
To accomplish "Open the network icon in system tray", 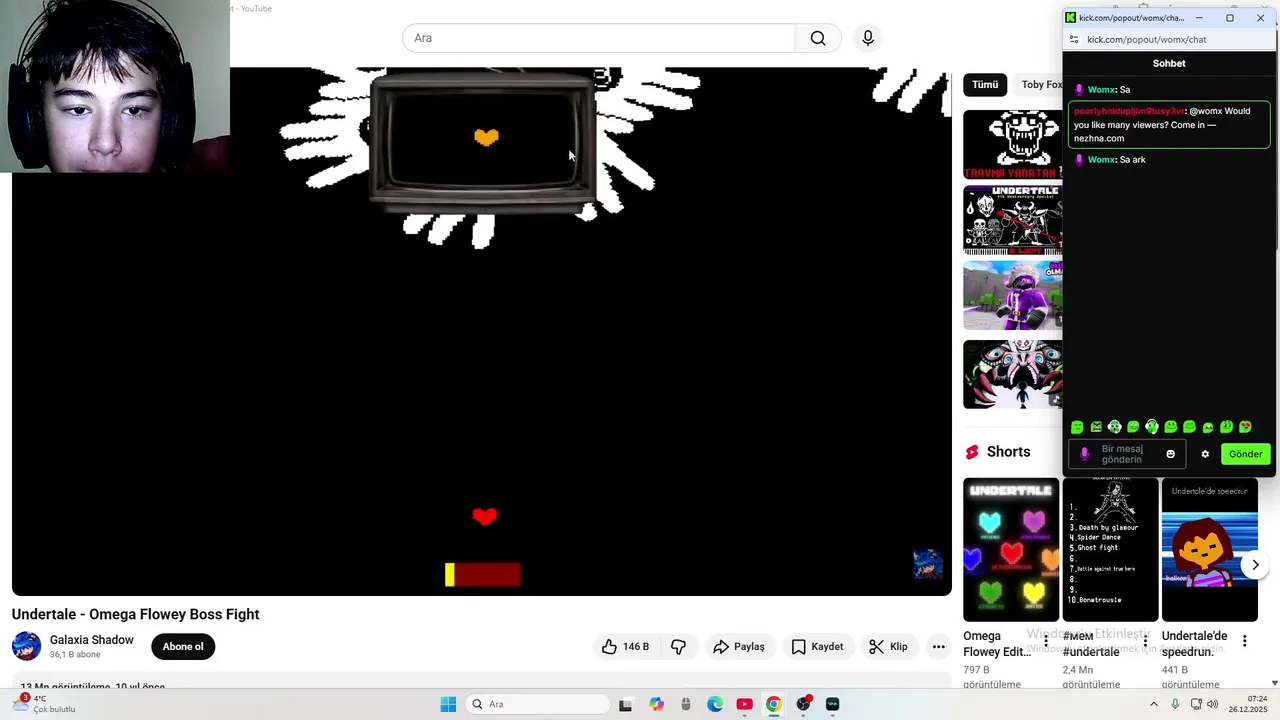I will (1196, 704).
